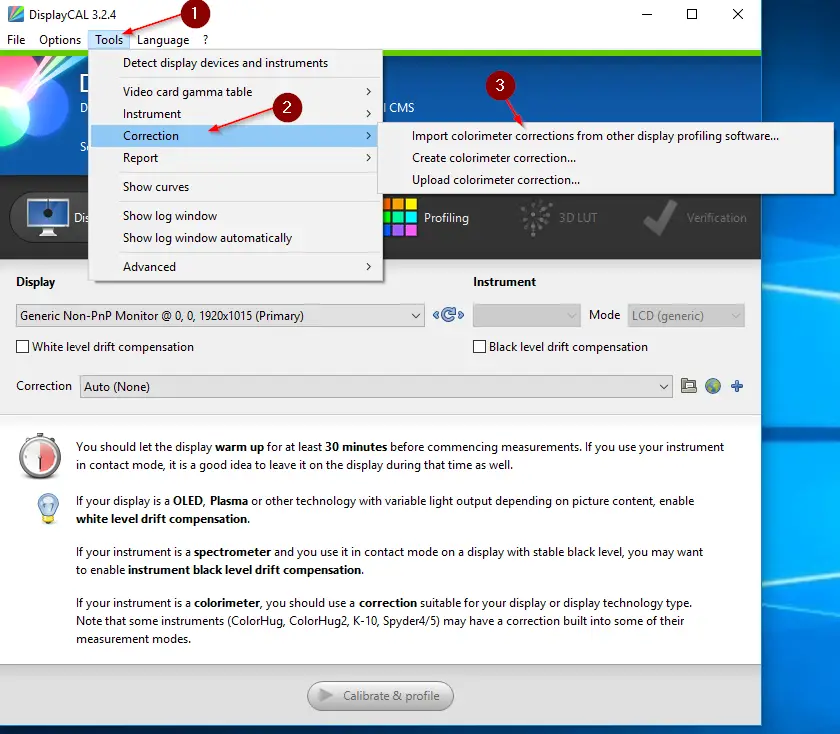
Task: Switch to the Verification tab label
Action: pos(716,218)
